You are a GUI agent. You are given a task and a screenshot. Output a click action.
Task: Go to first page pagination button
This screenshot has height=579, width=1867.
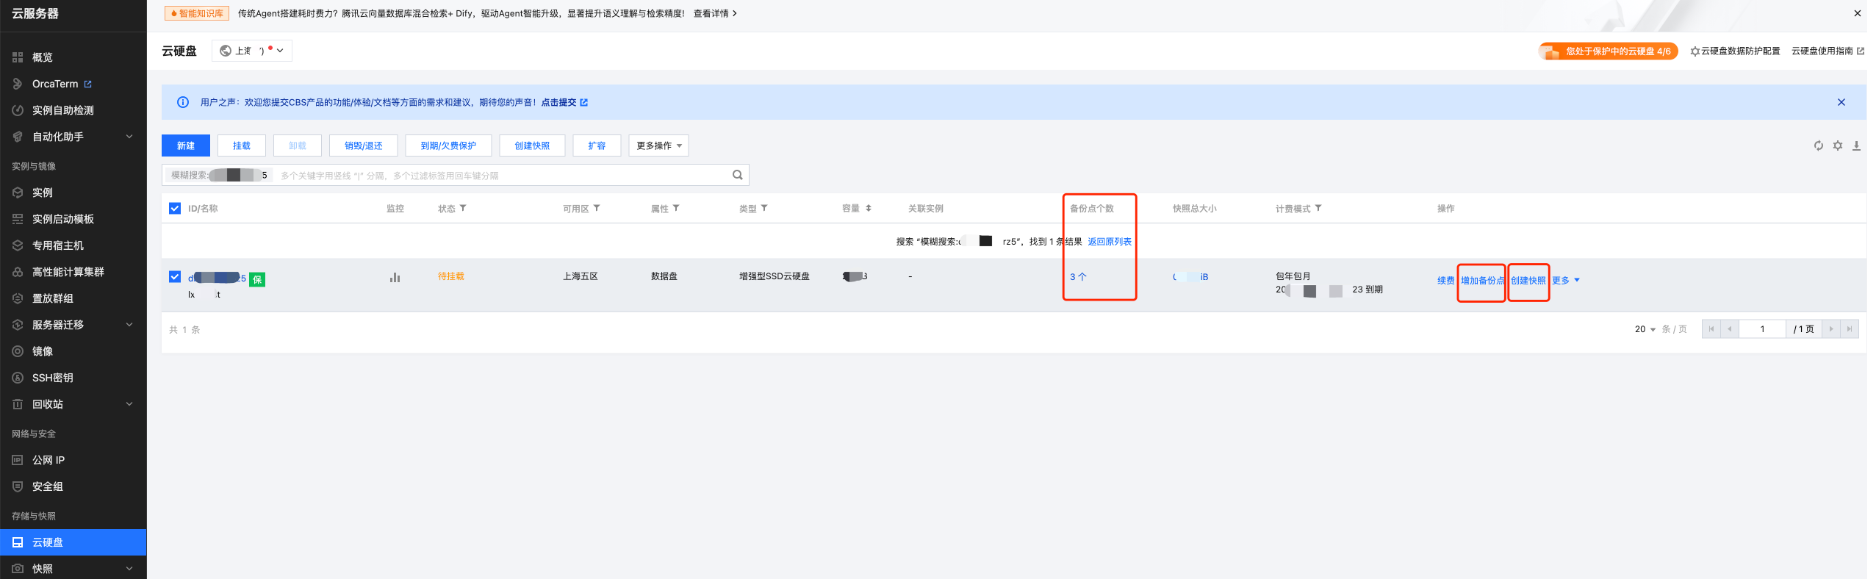[1711, 329]
